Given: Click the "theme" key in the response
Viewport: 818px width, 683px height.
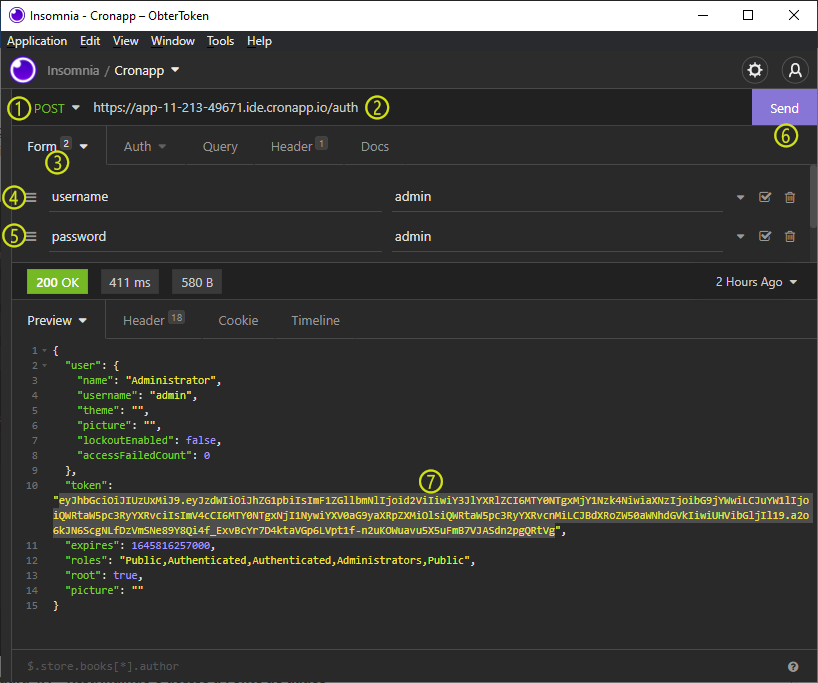Looking at the screenshot, I should pos(98,411).
